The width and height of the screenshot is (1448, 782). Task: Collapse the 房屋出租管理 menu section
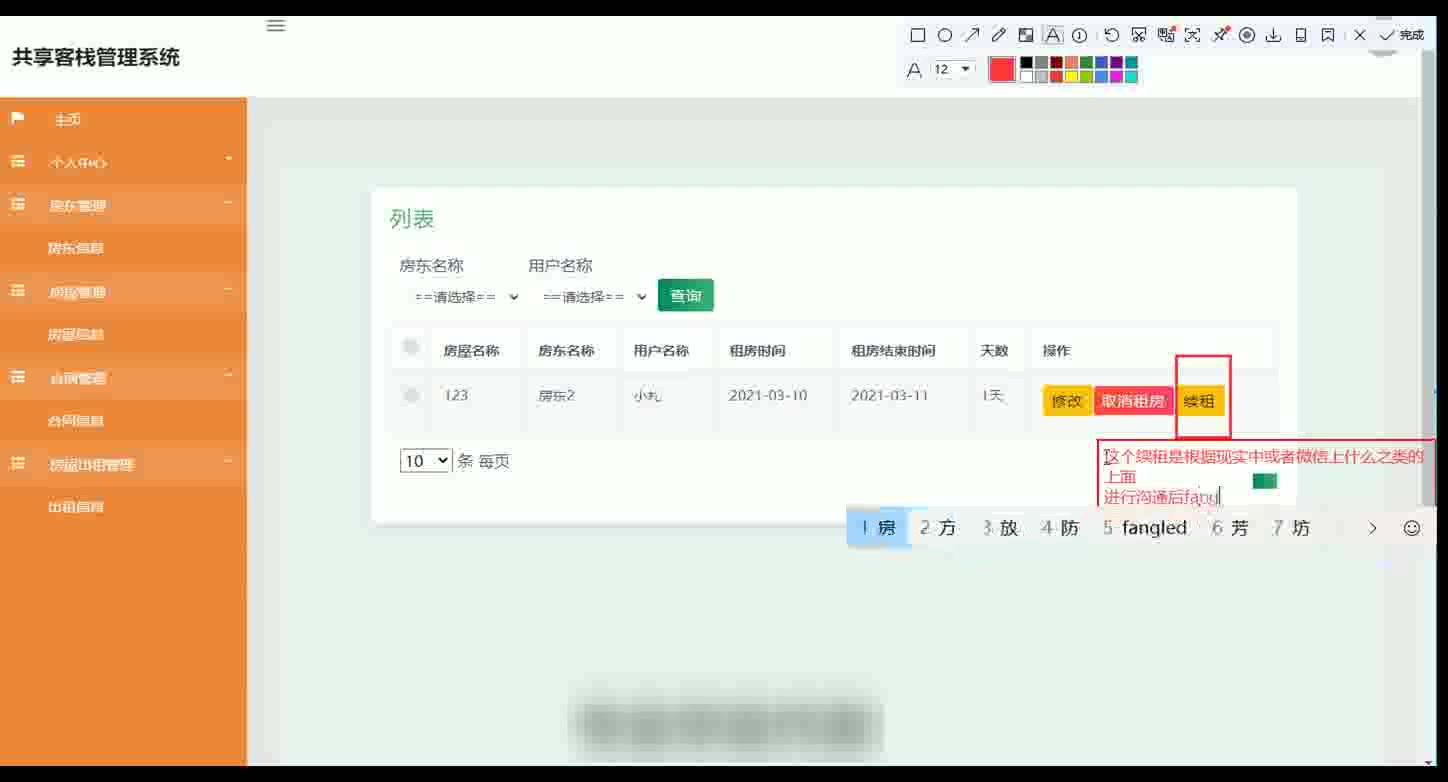coord(228,462)
